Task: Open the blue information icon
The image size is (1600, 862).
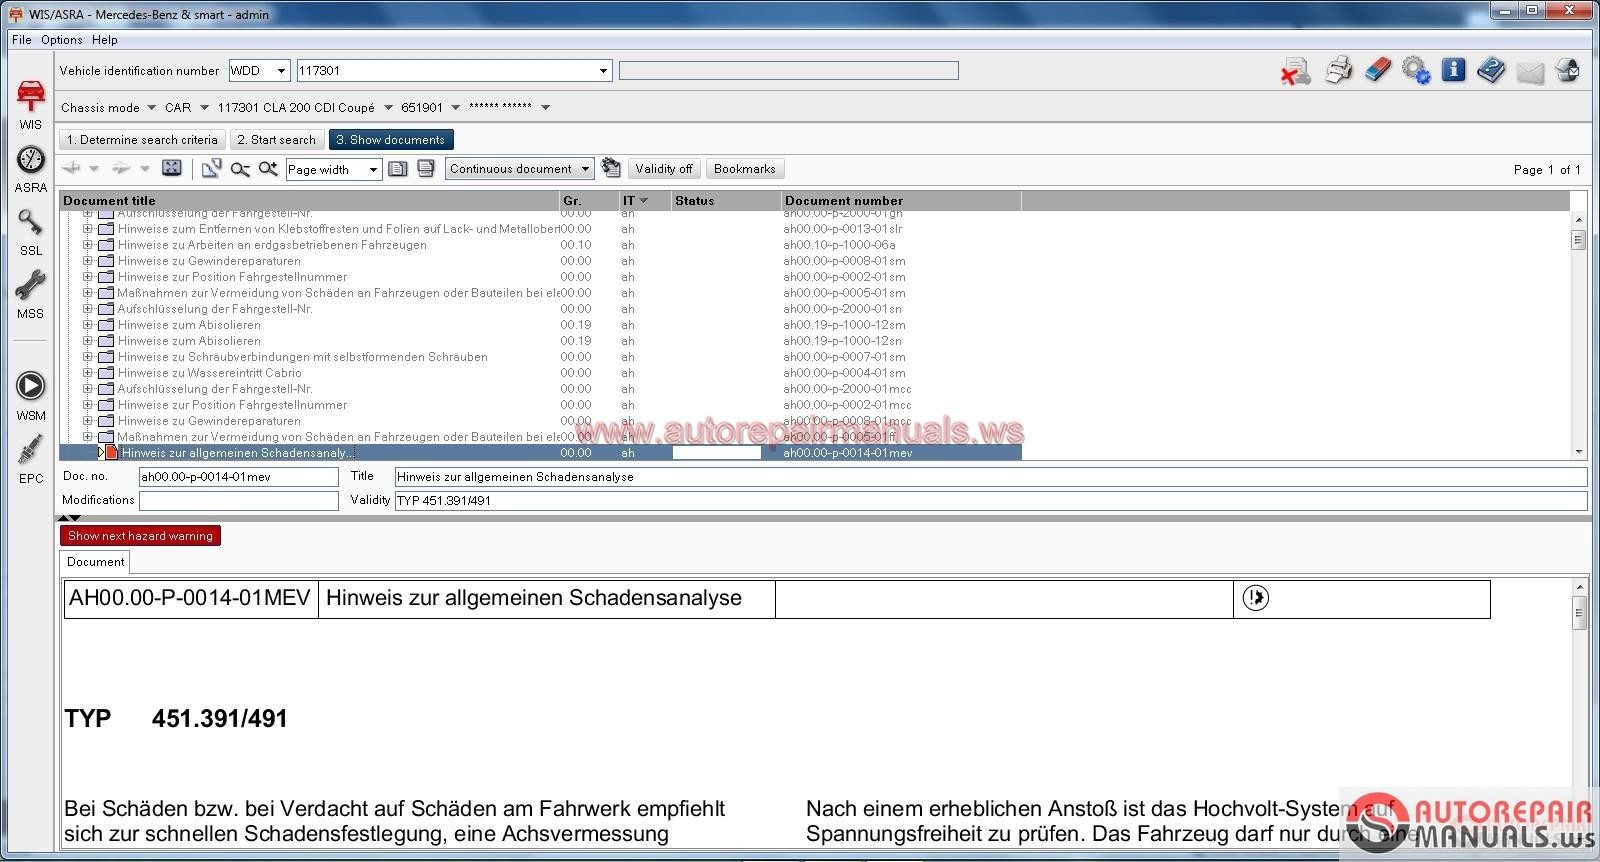Action: pos(1454,70)
